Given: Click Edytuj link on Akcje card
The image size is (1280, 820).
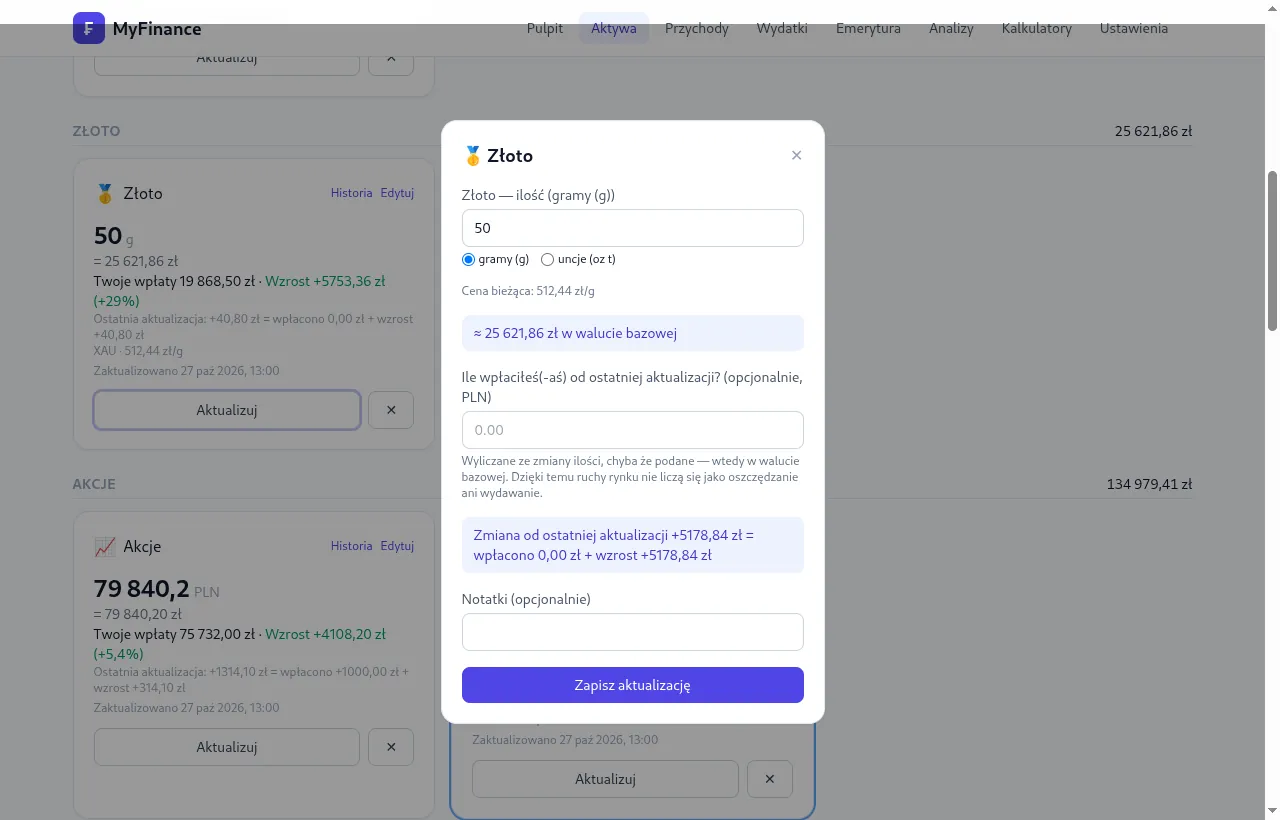Looking at the screenshot, I should (397, 546).
